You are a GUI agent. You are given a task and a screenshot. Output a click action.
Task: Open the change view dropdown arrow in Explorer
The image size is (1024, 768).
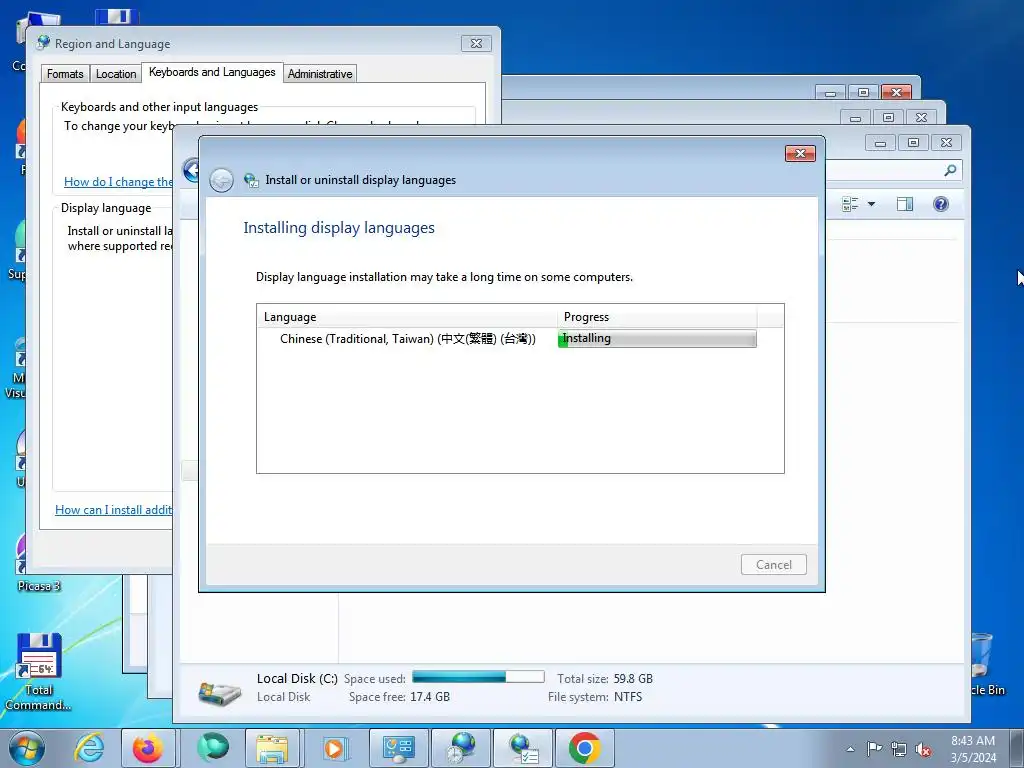pos(871,204)
